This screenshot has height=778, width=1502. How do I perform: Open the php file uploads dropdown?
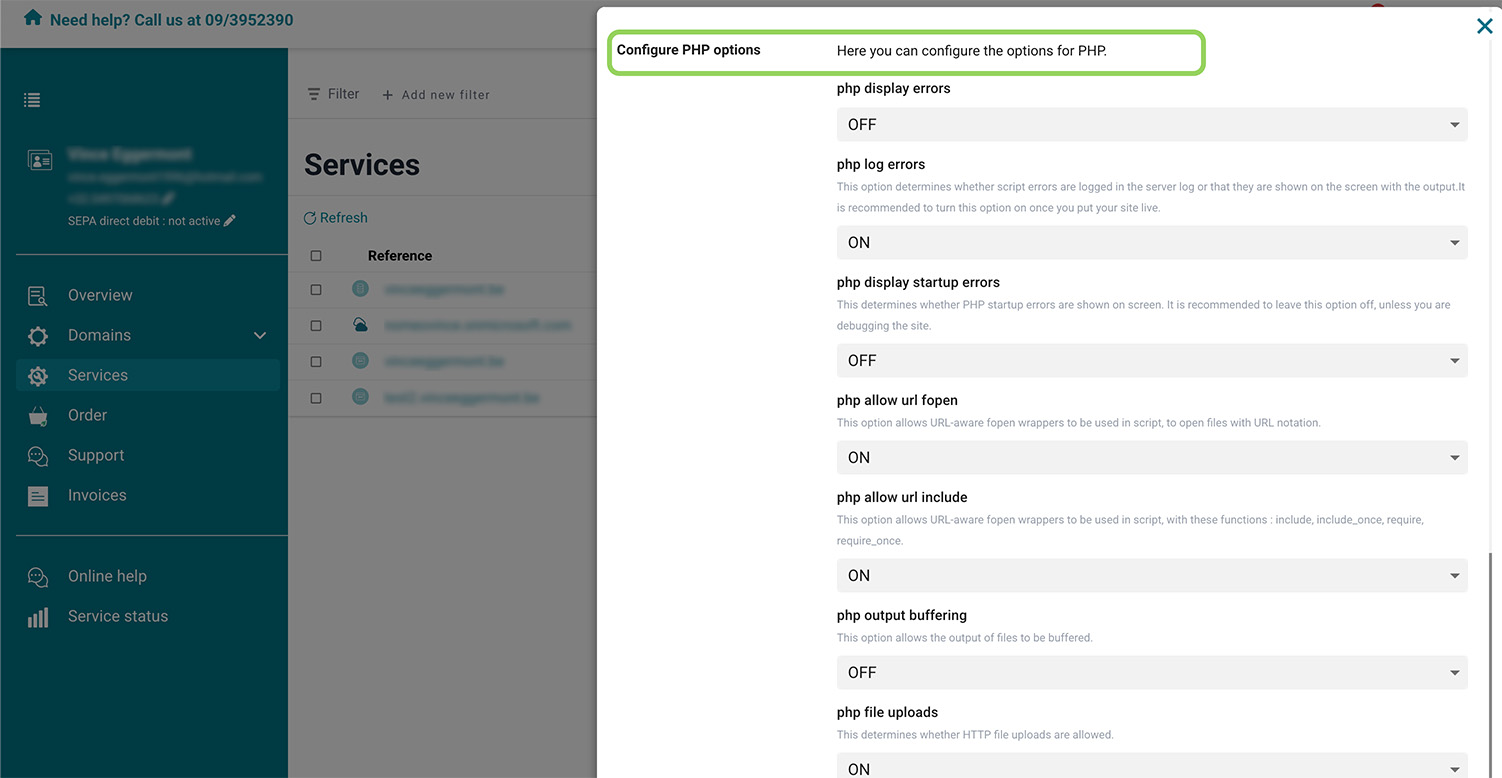click(1152, 766)
